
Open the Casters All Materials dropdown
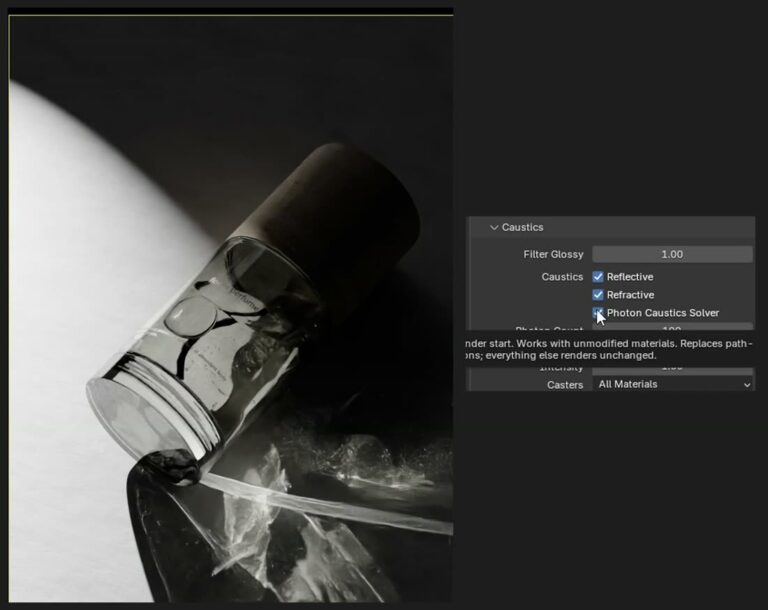(x=673, y=384)
